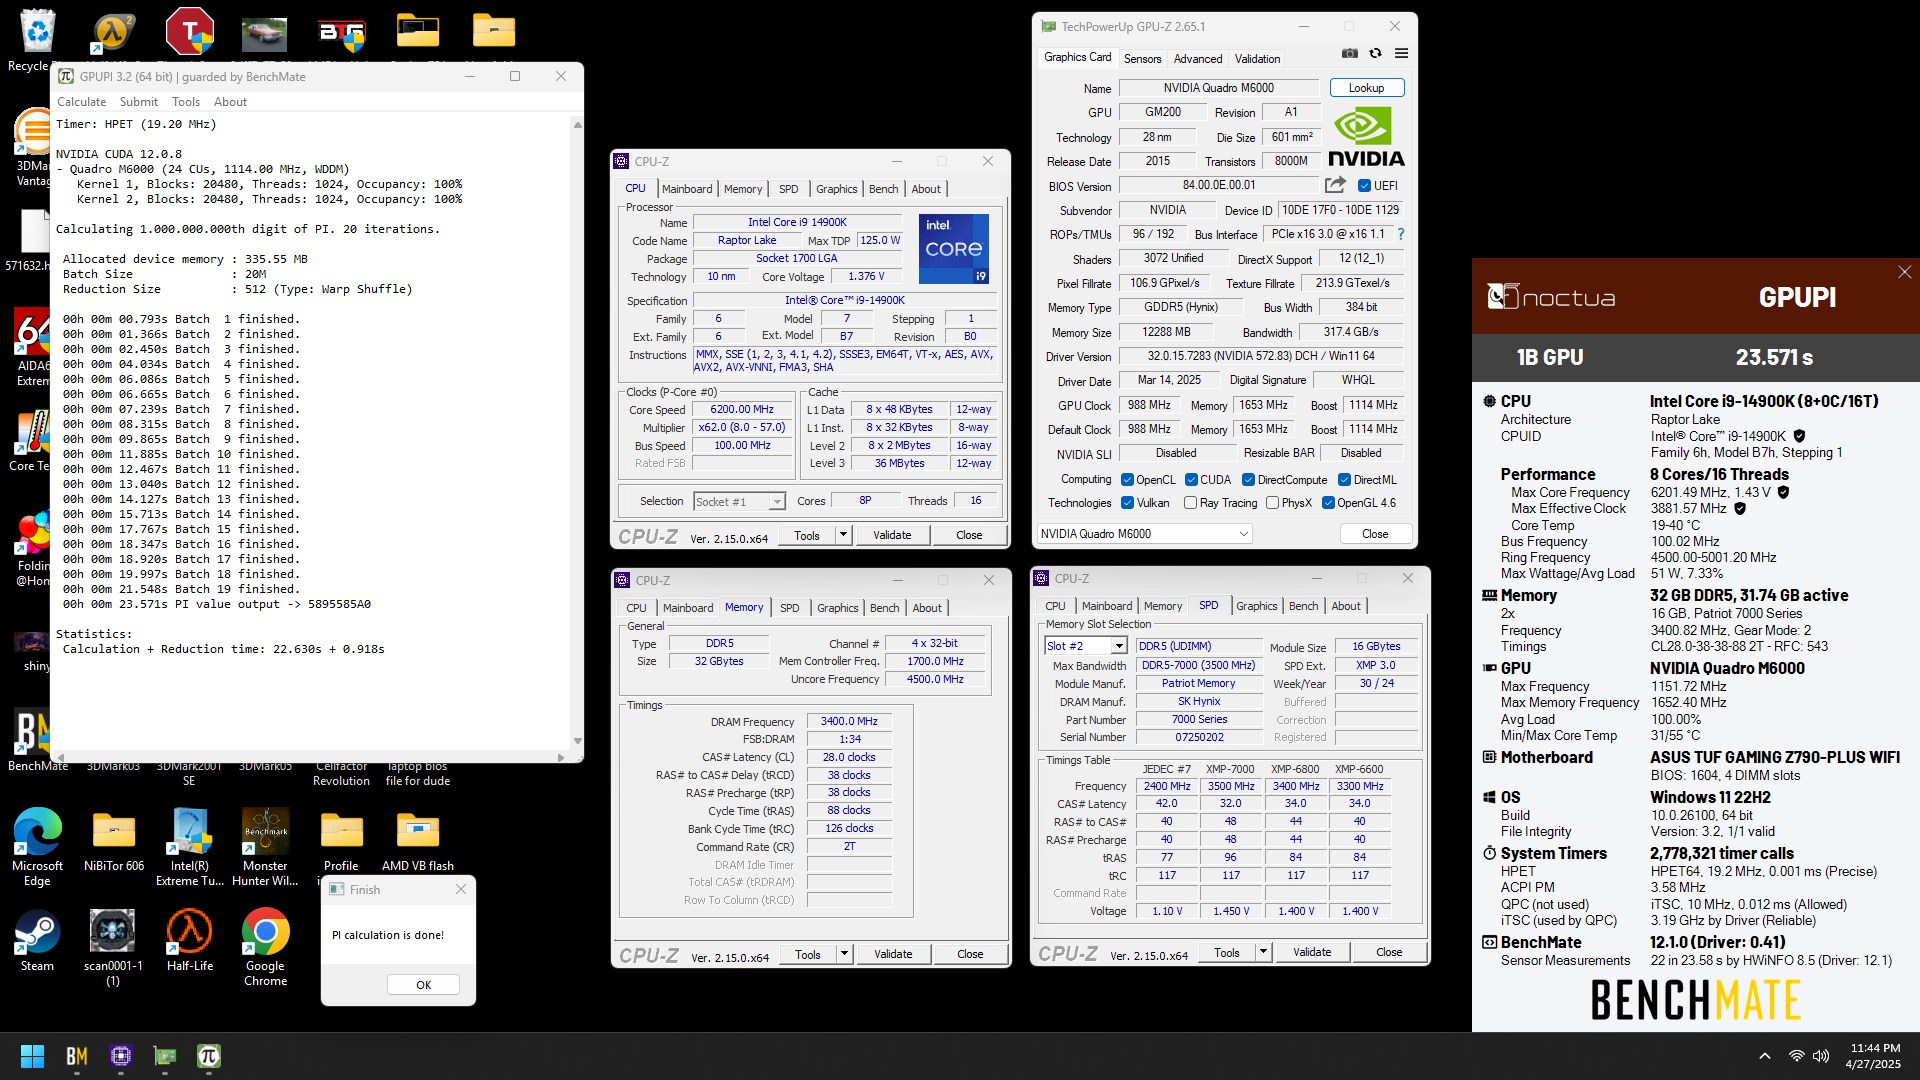Open the Monster Hunter Wilds desktop shortcut

click(x=265, y=847)
